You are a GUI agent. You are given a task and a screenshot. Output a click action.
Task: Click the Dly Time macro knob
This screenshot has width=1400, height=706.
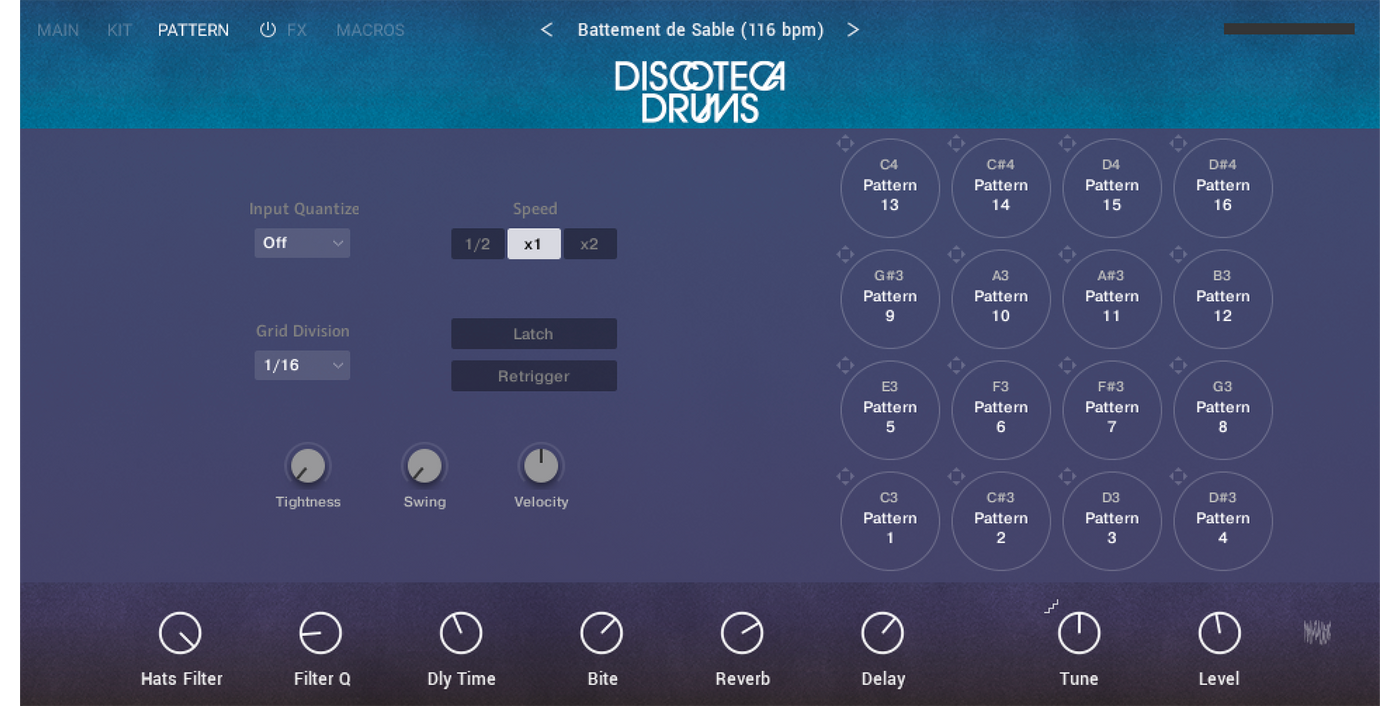point(461,633)
